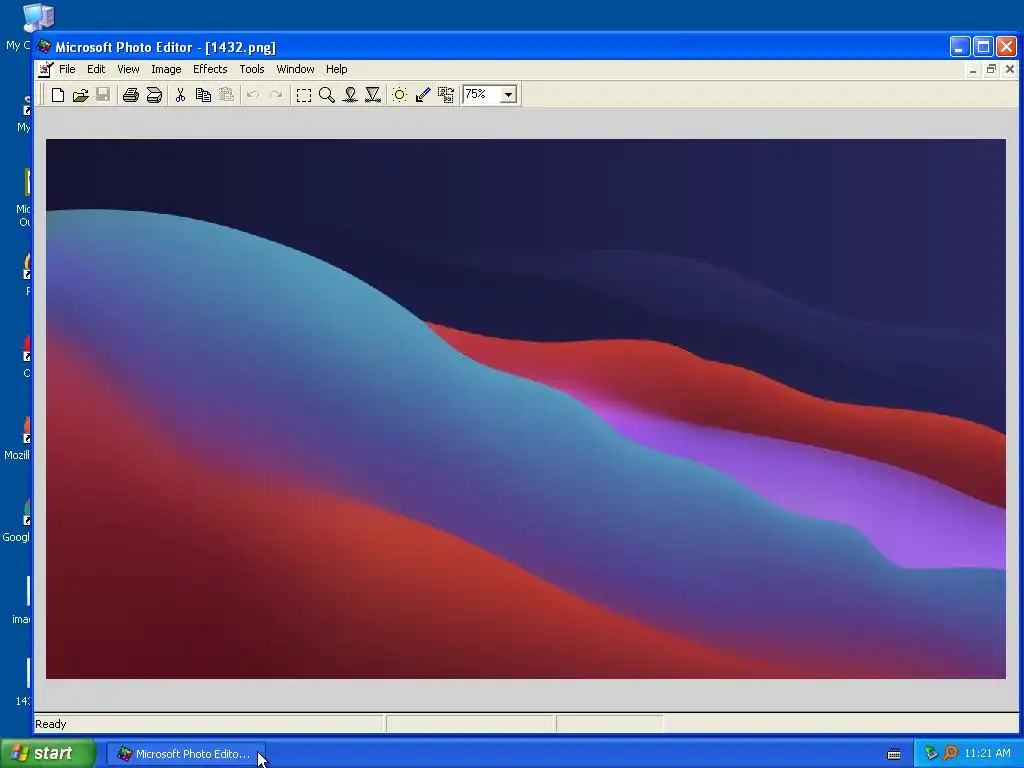1024x768 pixels.
Task: Select the Sharpen tool icon
Action: [x=373, y=95]
